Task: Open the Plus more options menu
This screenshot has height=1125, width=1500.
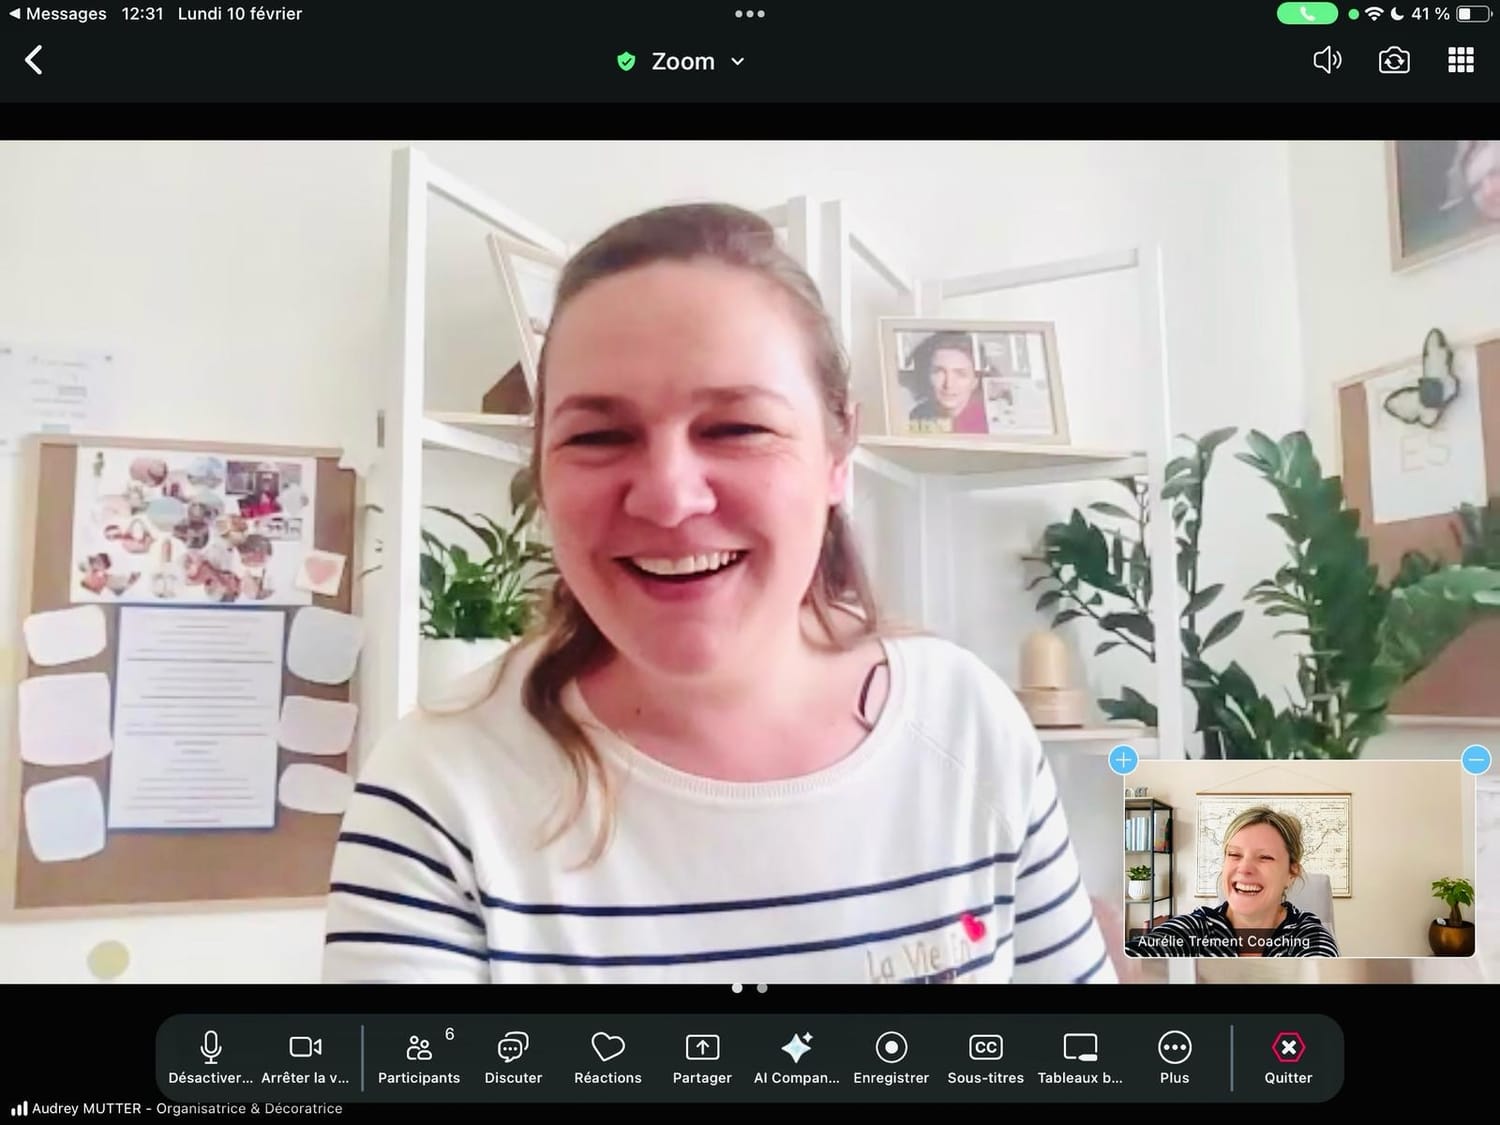Action: point(1175,1057)
